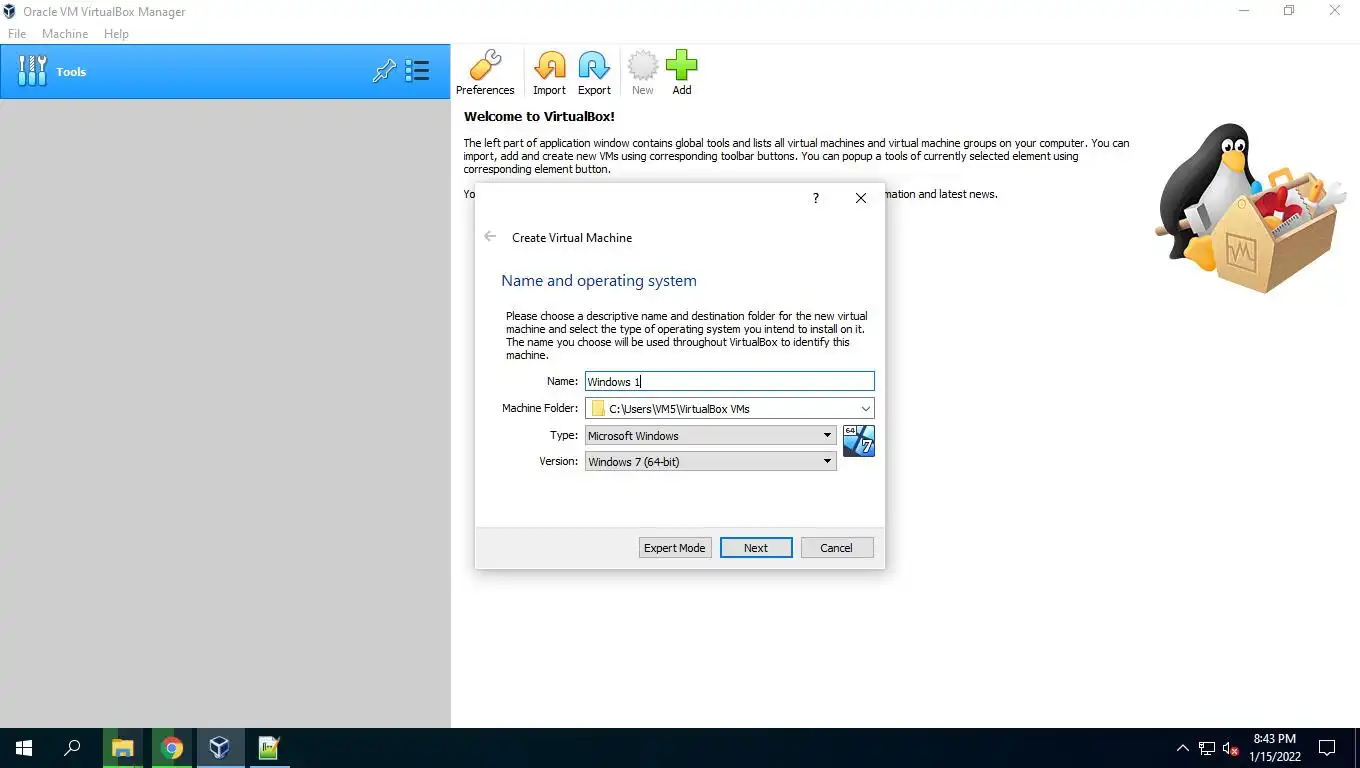Image resolution: width=1360 pixels, height=768 pixels.
Task: Close the Create Virtual Machine dialog
Action: tap(861, 198)
